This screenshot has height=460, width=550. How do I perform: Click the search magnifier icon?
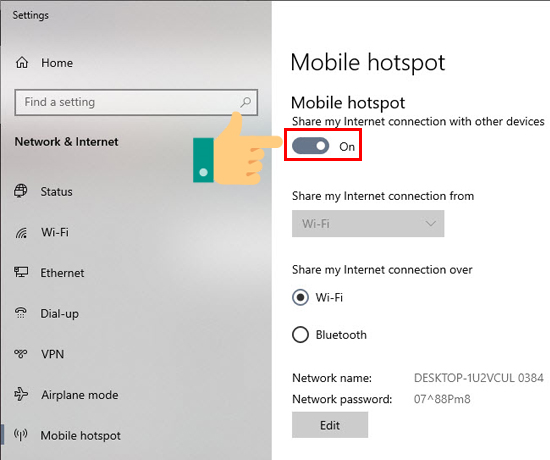(246, 102)
